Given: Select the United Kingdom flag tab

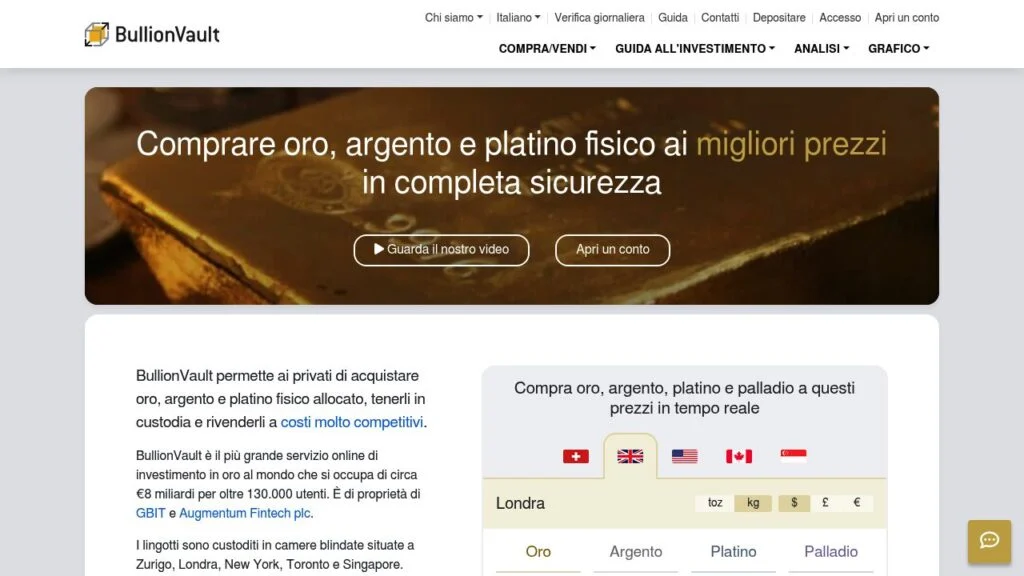Looking at the screenshot, I should point(630,456).
